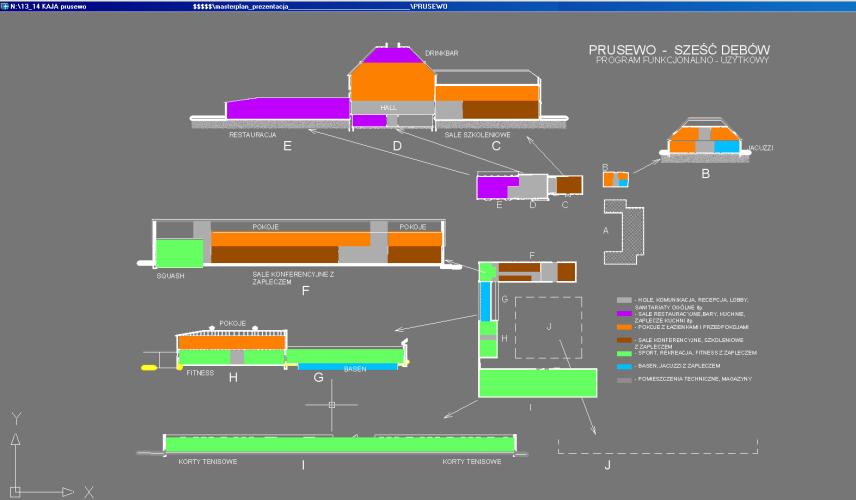Click the blue jacuzzi block in section B
Screen dimensions: 856x500
tap(727, 146)
